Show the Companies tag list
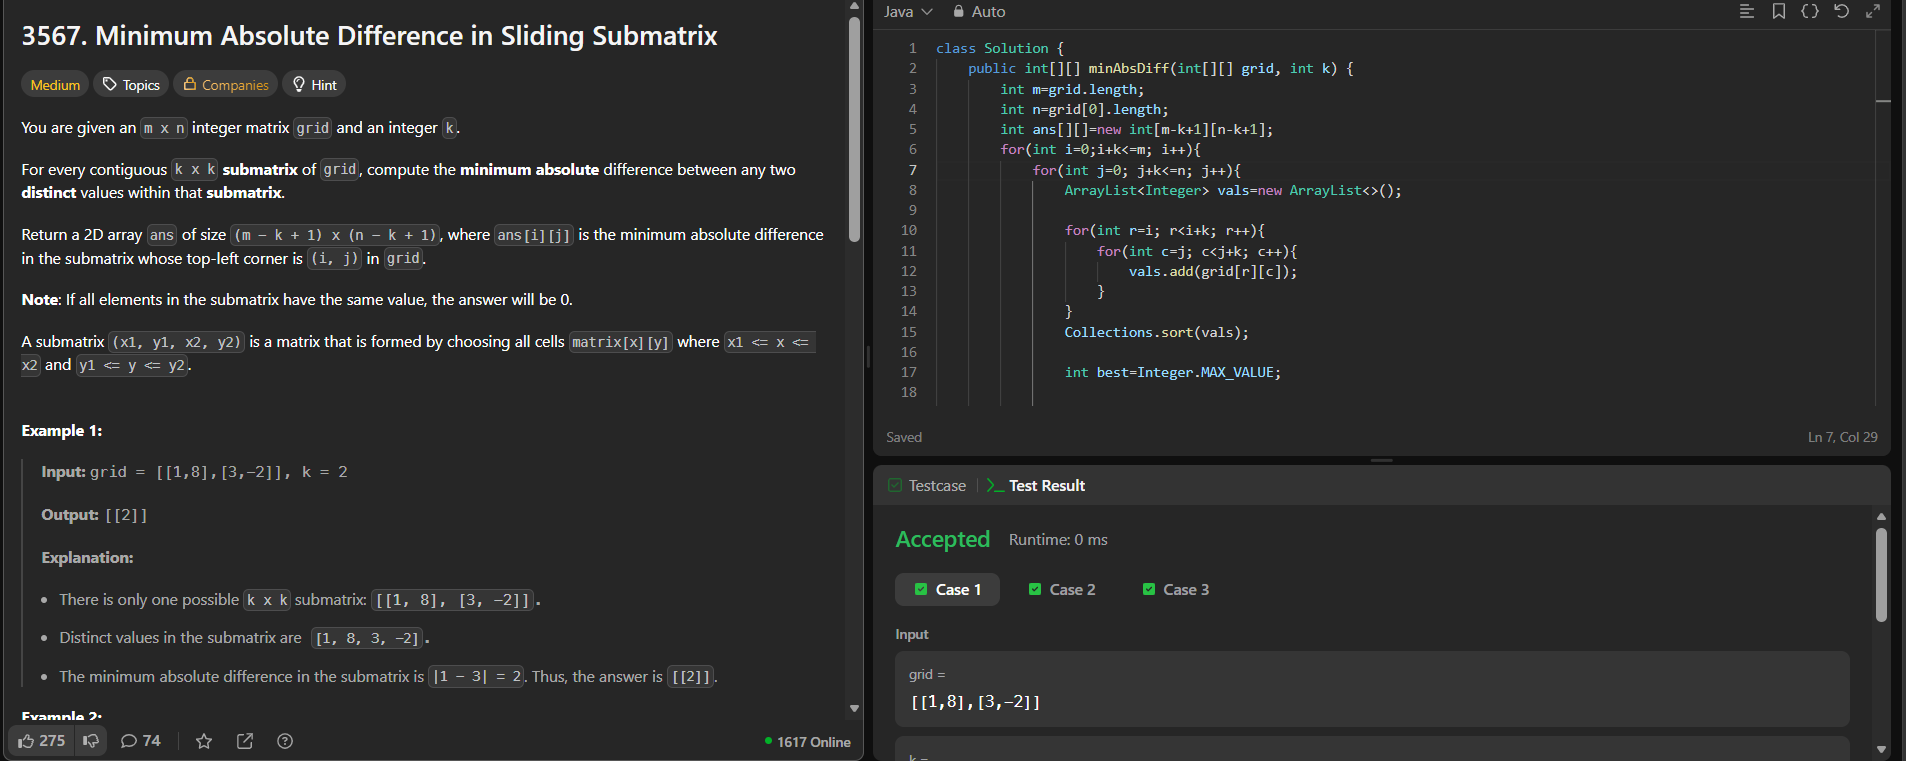This screenshot has width=1906, height=761. (225, 85)
